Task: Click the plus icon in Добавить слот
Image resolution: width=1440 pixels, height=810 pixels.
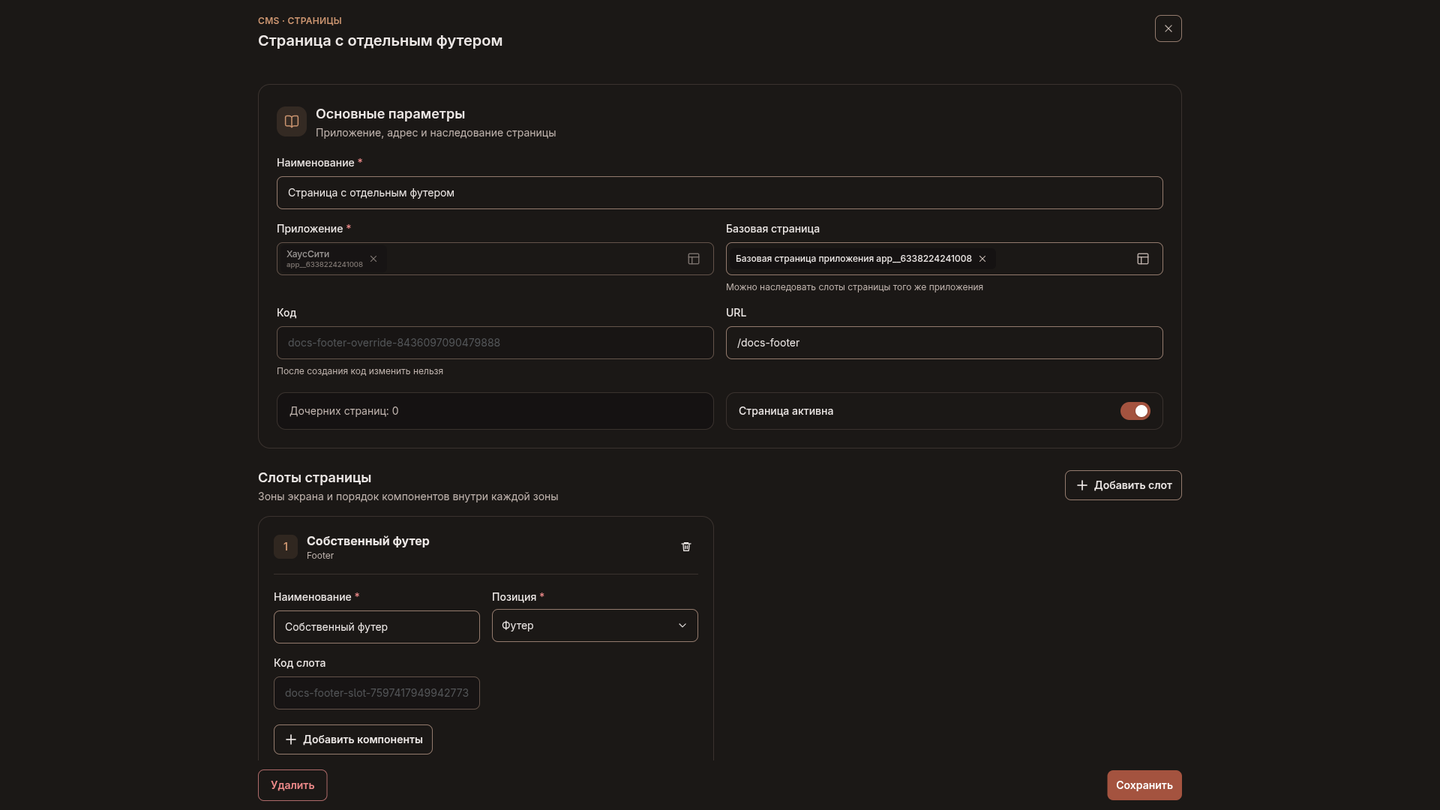Action: pos(1082,485)
